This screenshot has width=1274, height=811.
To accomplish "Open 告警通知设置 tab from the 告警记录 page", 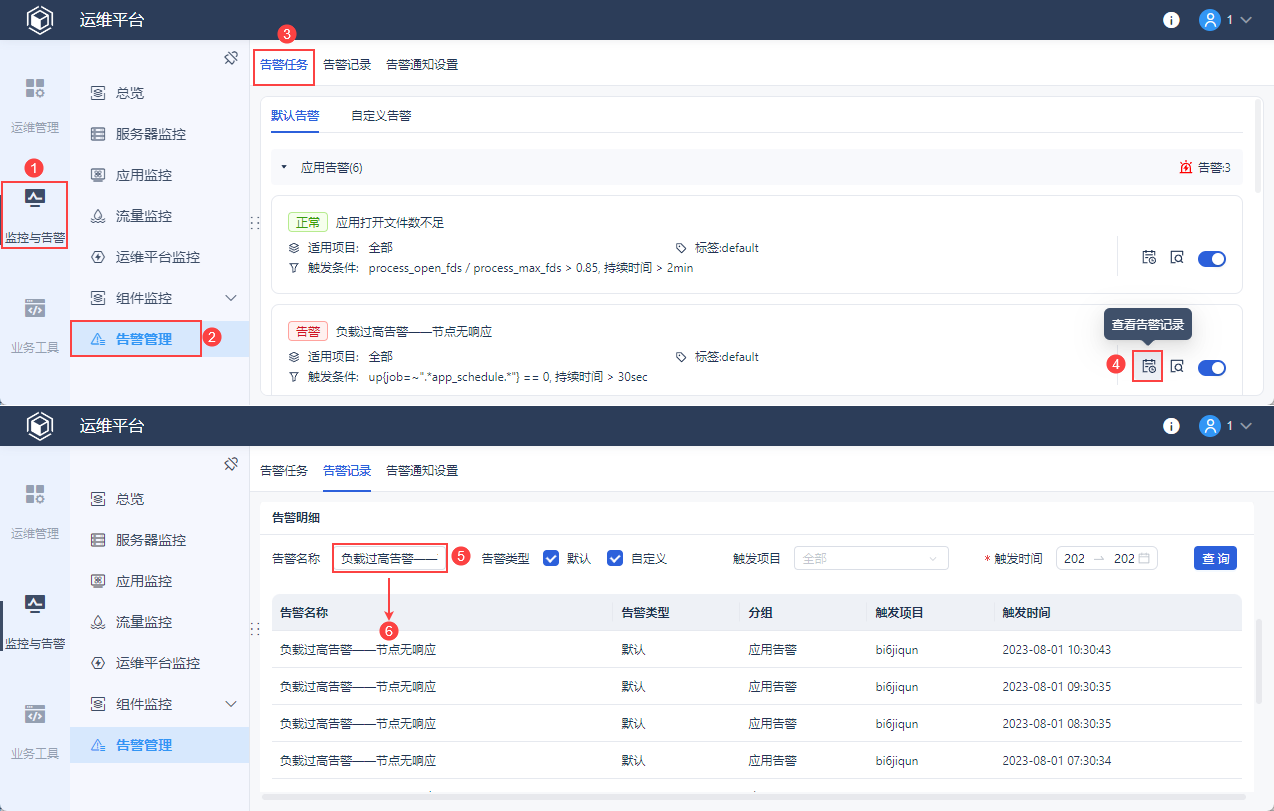I will pos(422,470).
